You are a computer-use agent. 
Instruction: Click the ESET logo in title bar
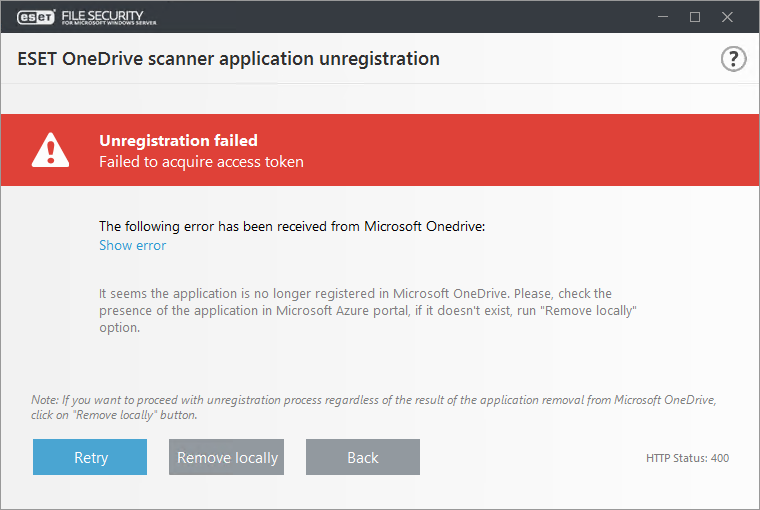35,17
